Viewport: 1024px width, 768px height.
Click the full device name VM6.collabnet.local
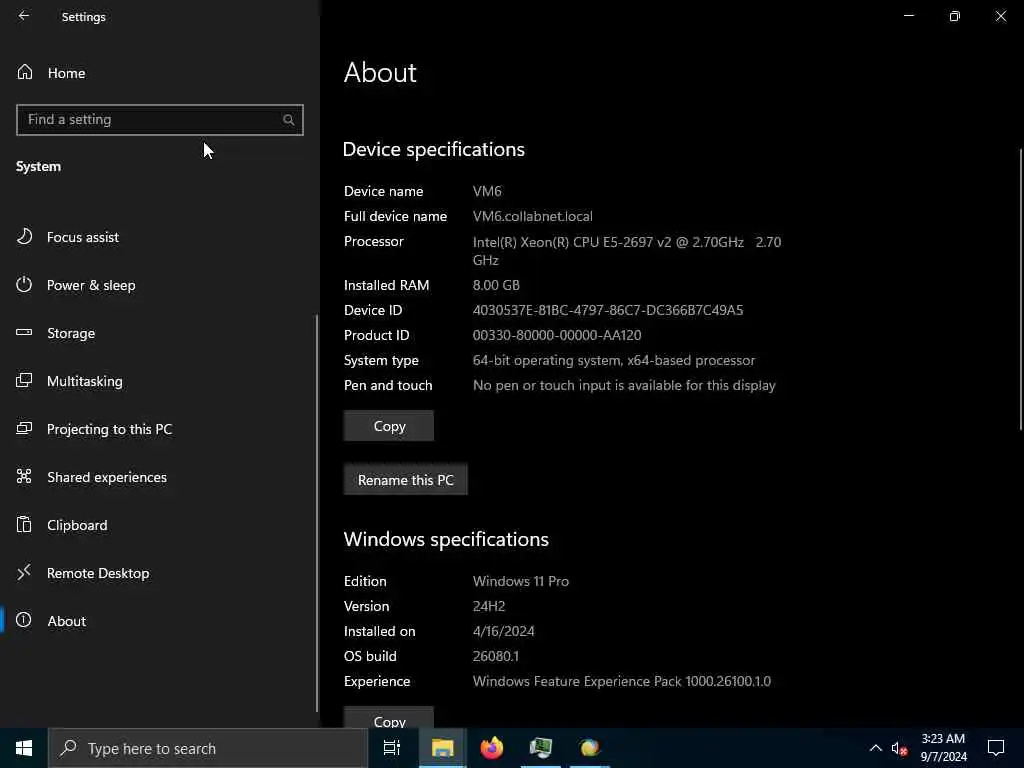click(533, 216)
